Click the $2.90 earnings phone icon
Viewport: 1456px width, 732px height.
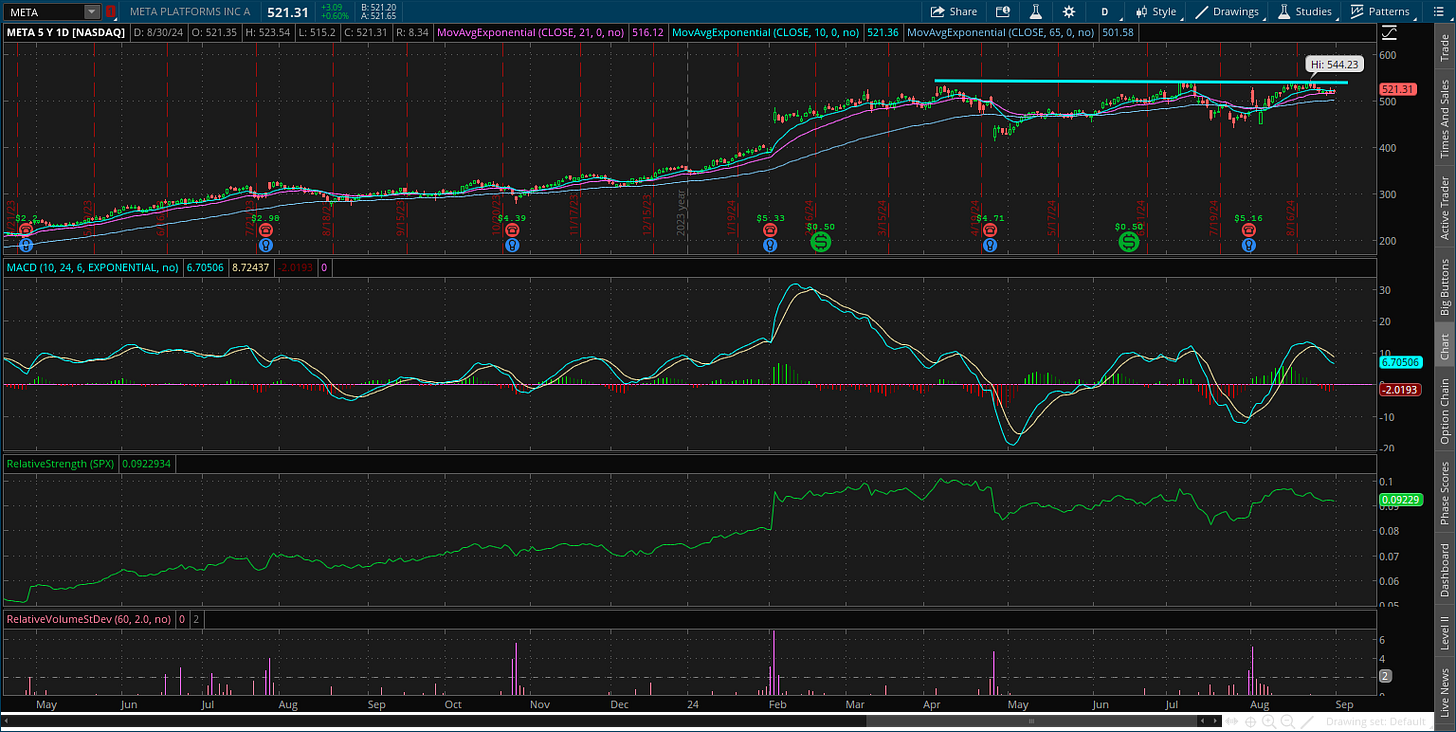pos(265,230)
